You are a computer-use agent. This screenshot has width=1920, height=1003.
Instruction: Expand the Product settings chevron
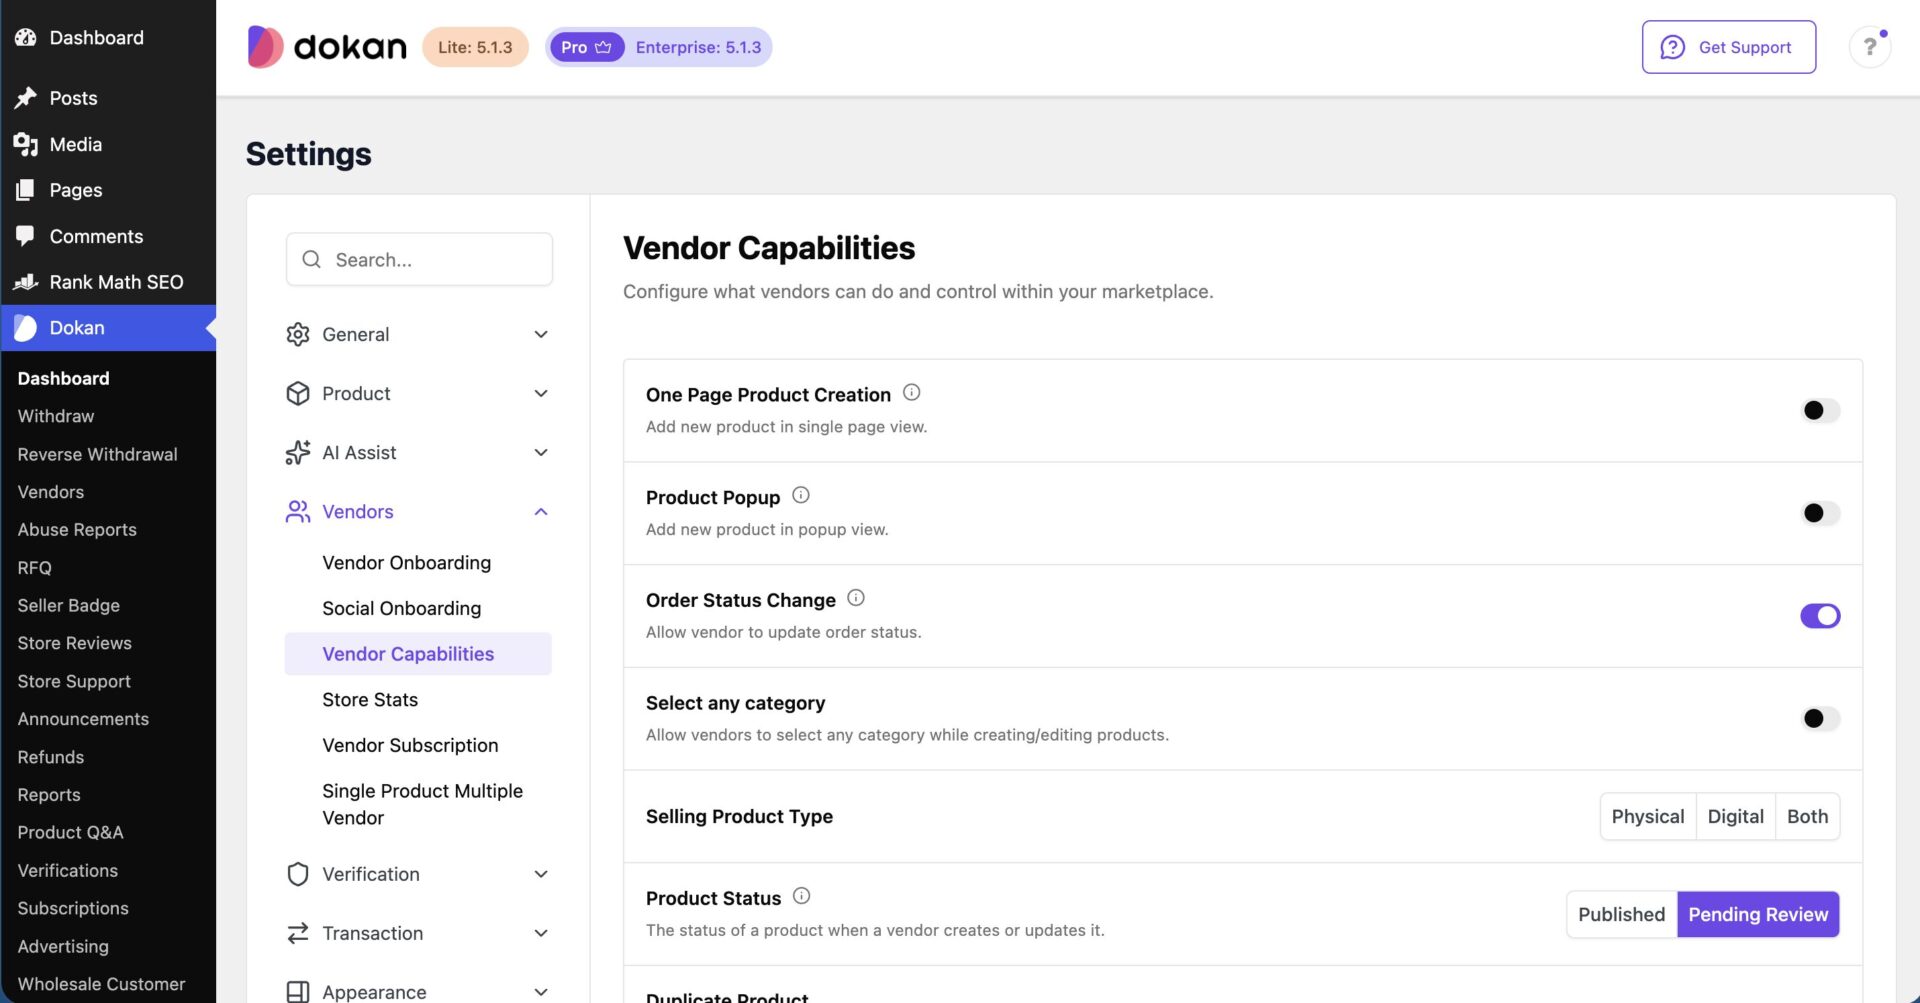point(541,393)
